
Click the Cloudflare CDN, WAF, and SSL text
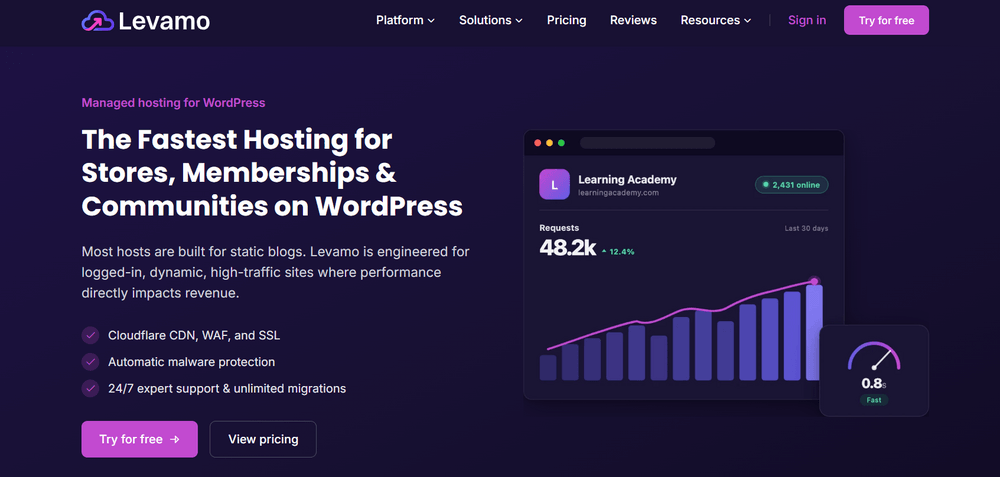click(x=194, y=335)
